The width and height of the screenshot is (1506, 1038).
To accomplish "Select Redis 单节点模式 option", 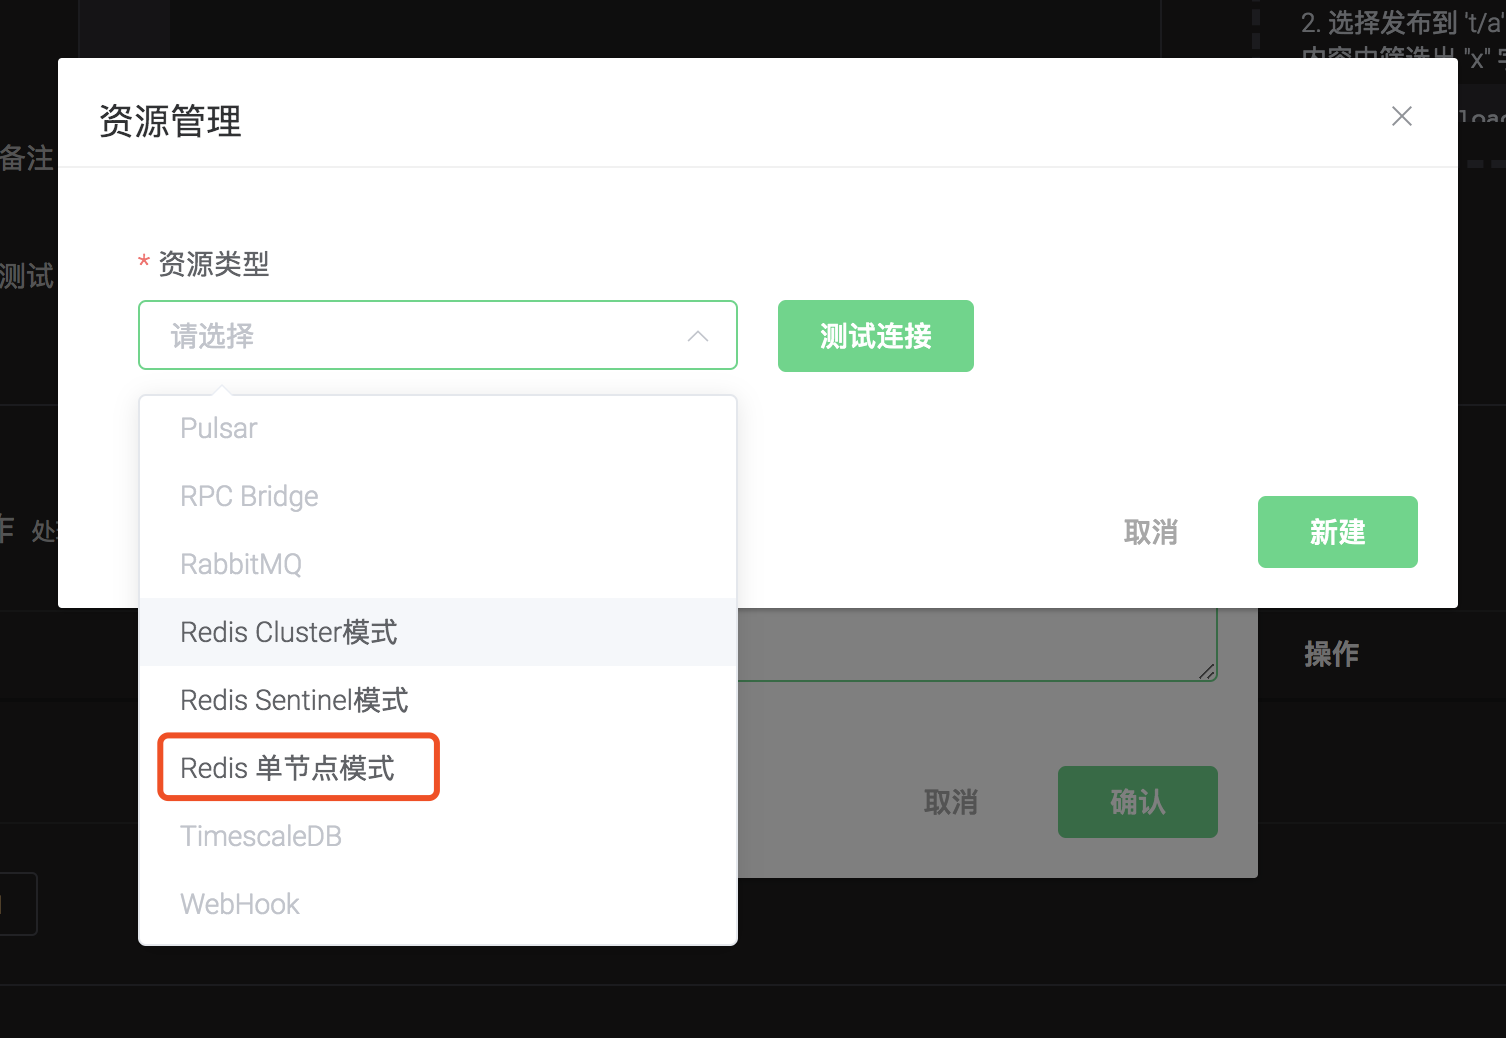I will coord(288,768).
